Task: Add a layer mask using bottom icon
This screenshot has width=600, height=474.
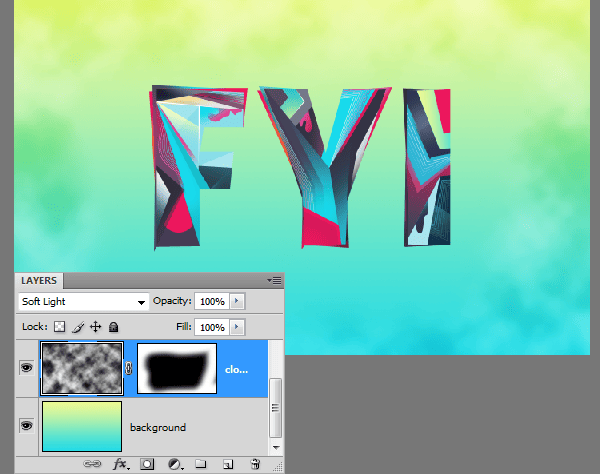Action: pyautogui.click(x=147, y=464)
